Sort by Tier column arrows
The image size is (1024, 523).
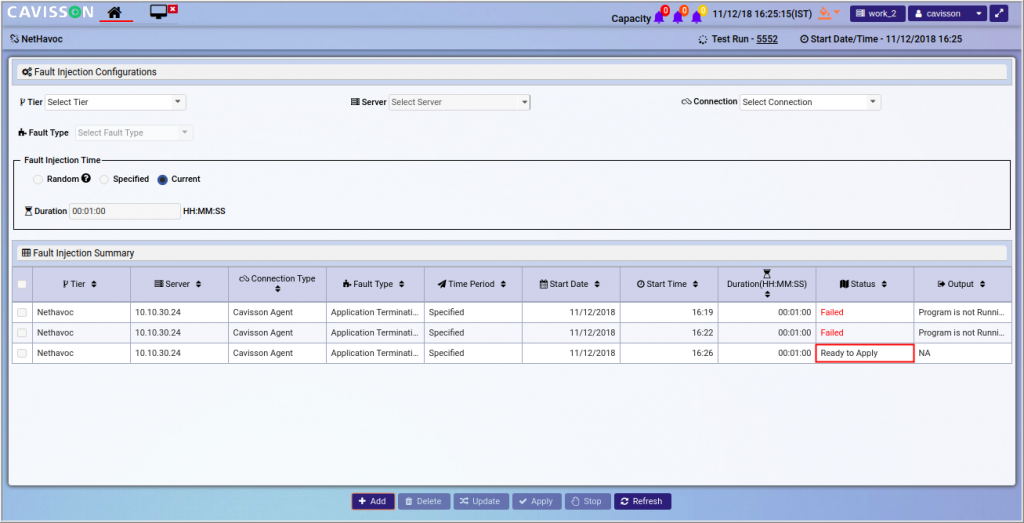coord(94,285)
